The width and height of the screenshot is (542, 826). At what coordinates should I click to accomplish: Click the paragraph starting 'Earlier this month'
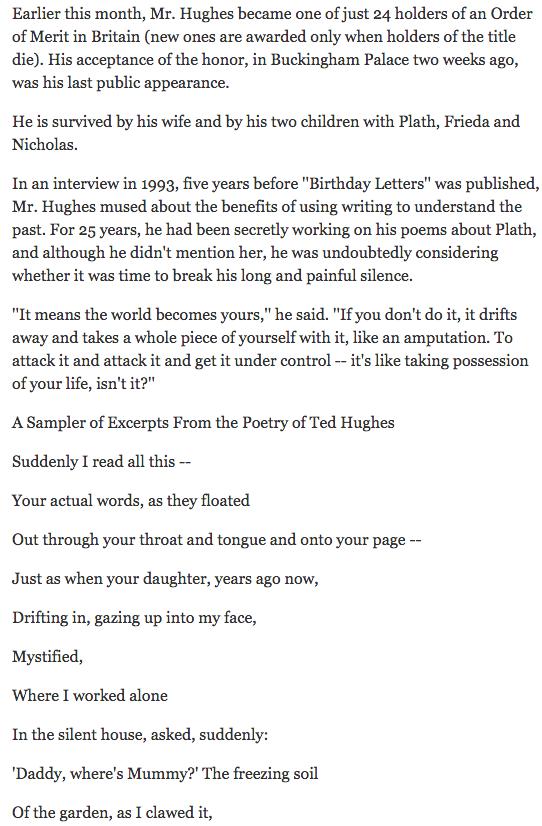tap(271, 48)
